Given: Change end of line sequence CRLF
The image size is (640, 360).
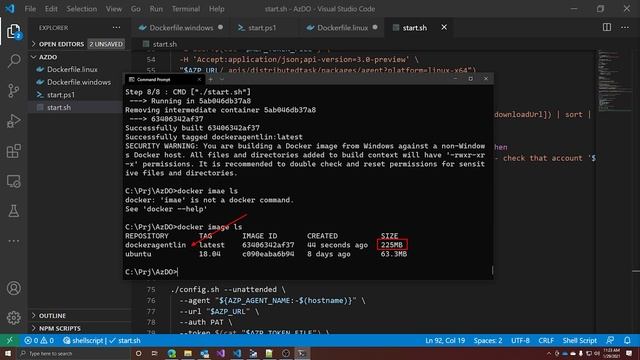Looking at the screenshot, I should [546, 340].
